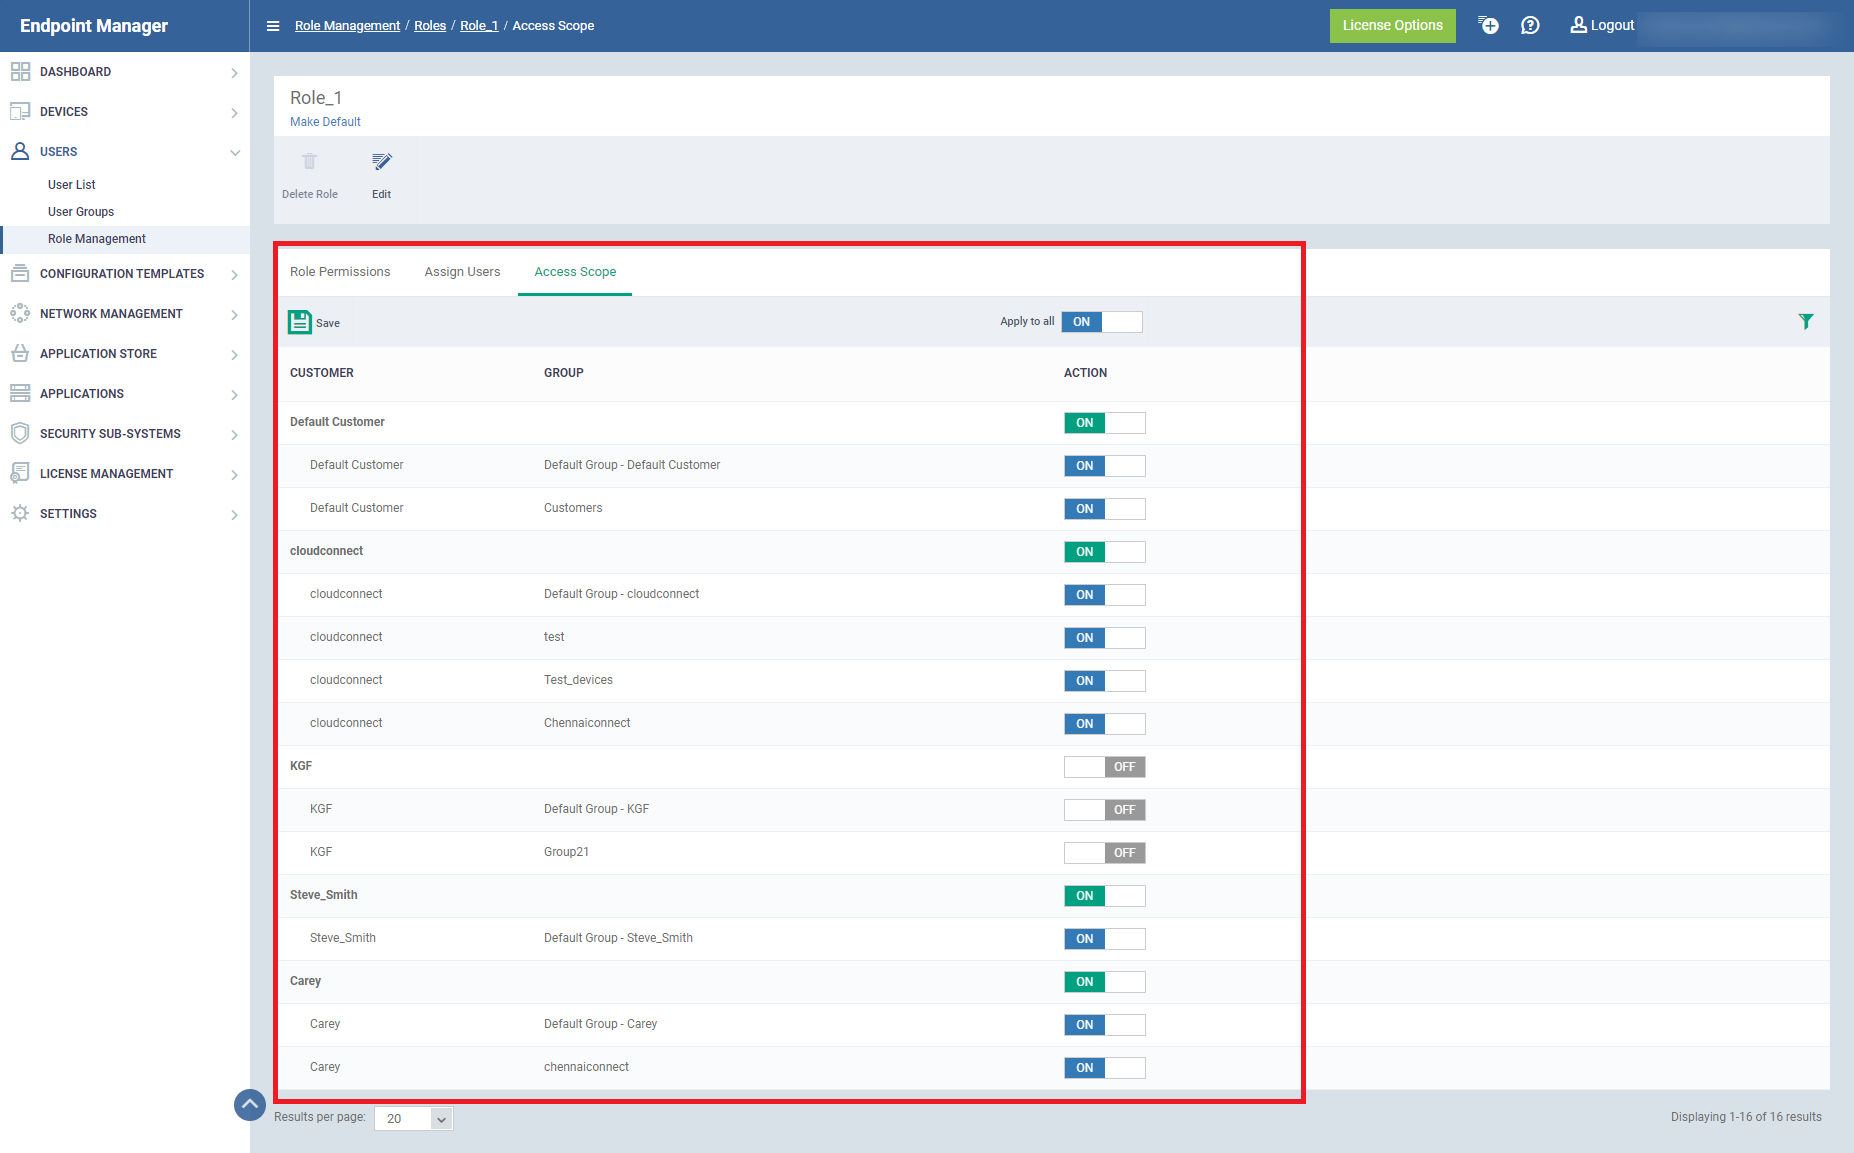The height and width of the screenshot is (1153, 1854).
Task: Click the Settings gear icon
Action: 20,513
